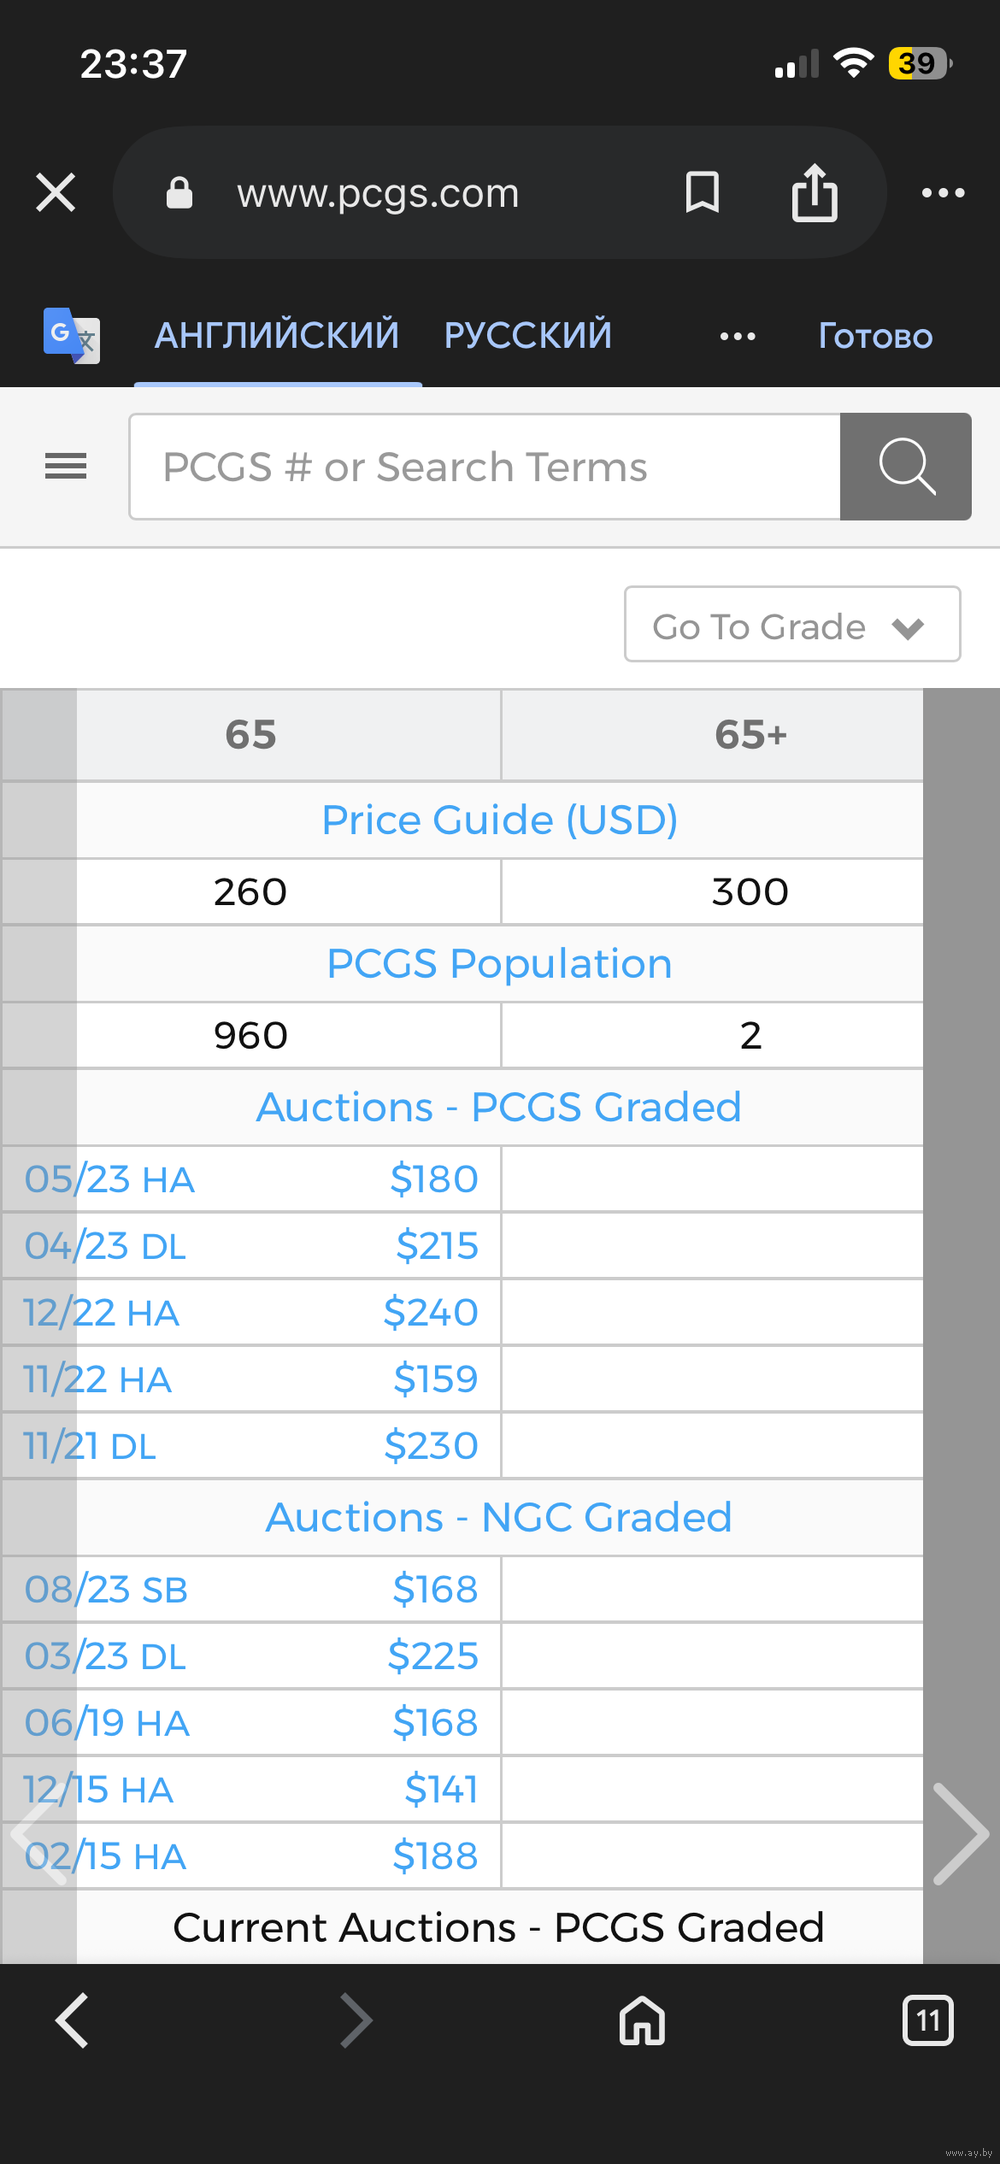The height and width of the screenshot is (2164, 1000).
Task: Tap Готово to finish translation
Action: click(x=875, y=336)
